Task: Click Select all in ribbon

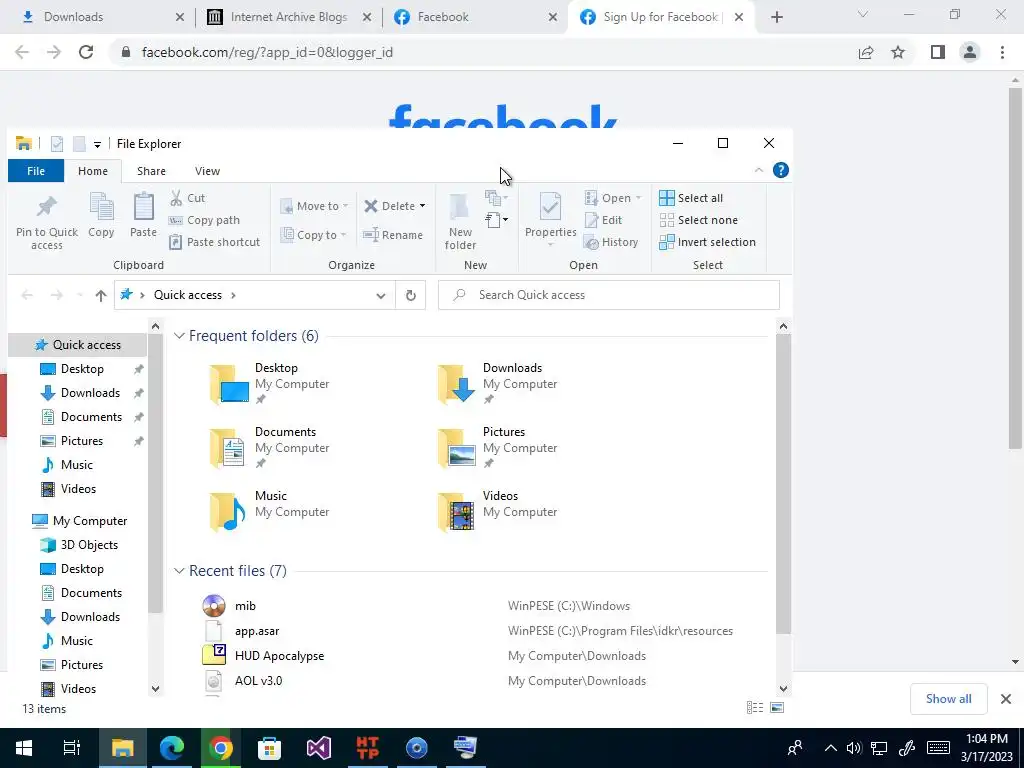Action: pyautogui.click(x=691, y=198)
